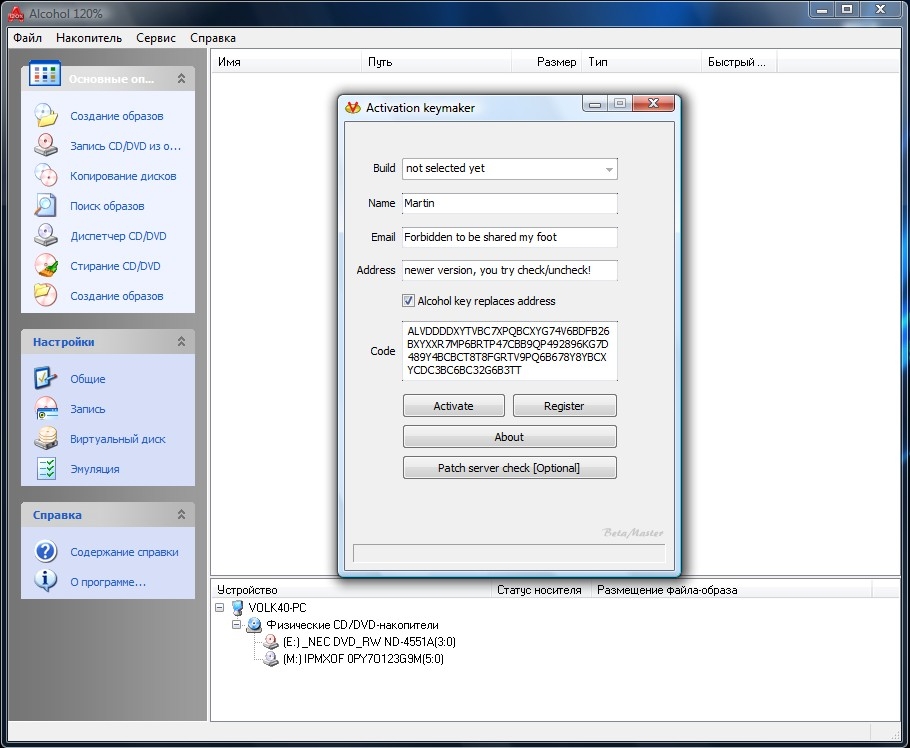Click the Виртуальный диск icon

[46, 439]
